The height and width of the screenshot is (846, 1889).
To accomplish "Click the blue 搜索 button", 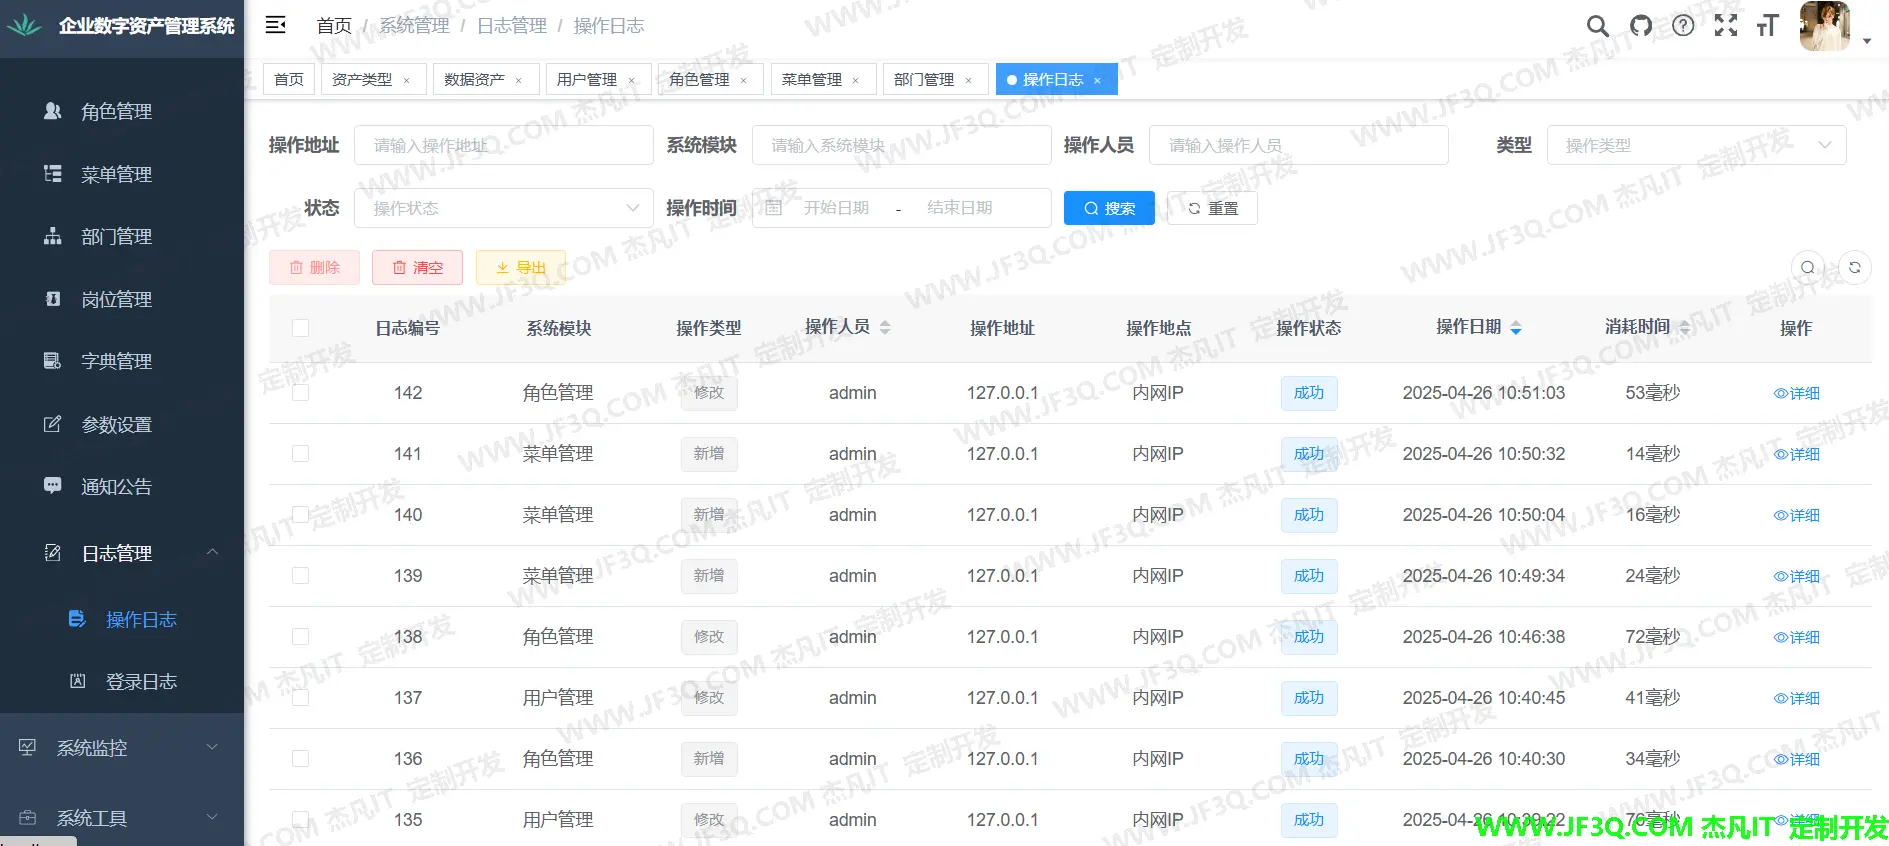I will point(1109,208).
